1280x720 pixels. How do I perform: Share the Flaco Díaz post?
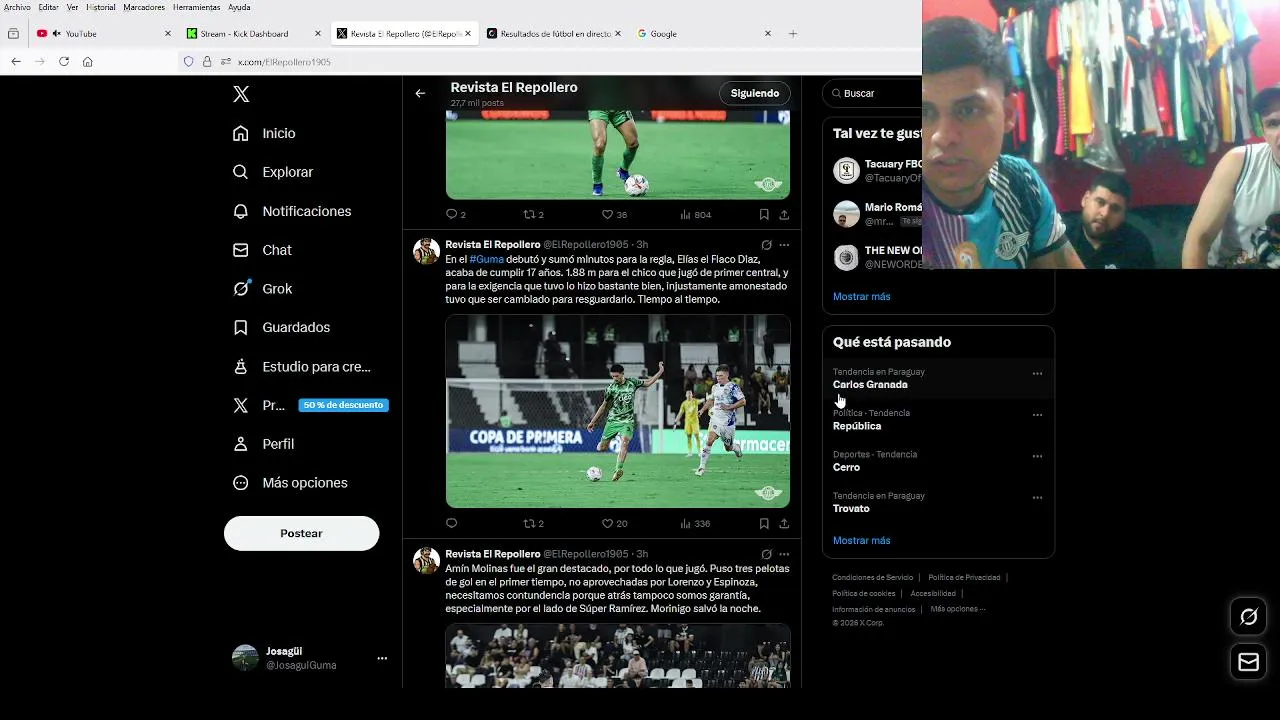tap(784, 523)
